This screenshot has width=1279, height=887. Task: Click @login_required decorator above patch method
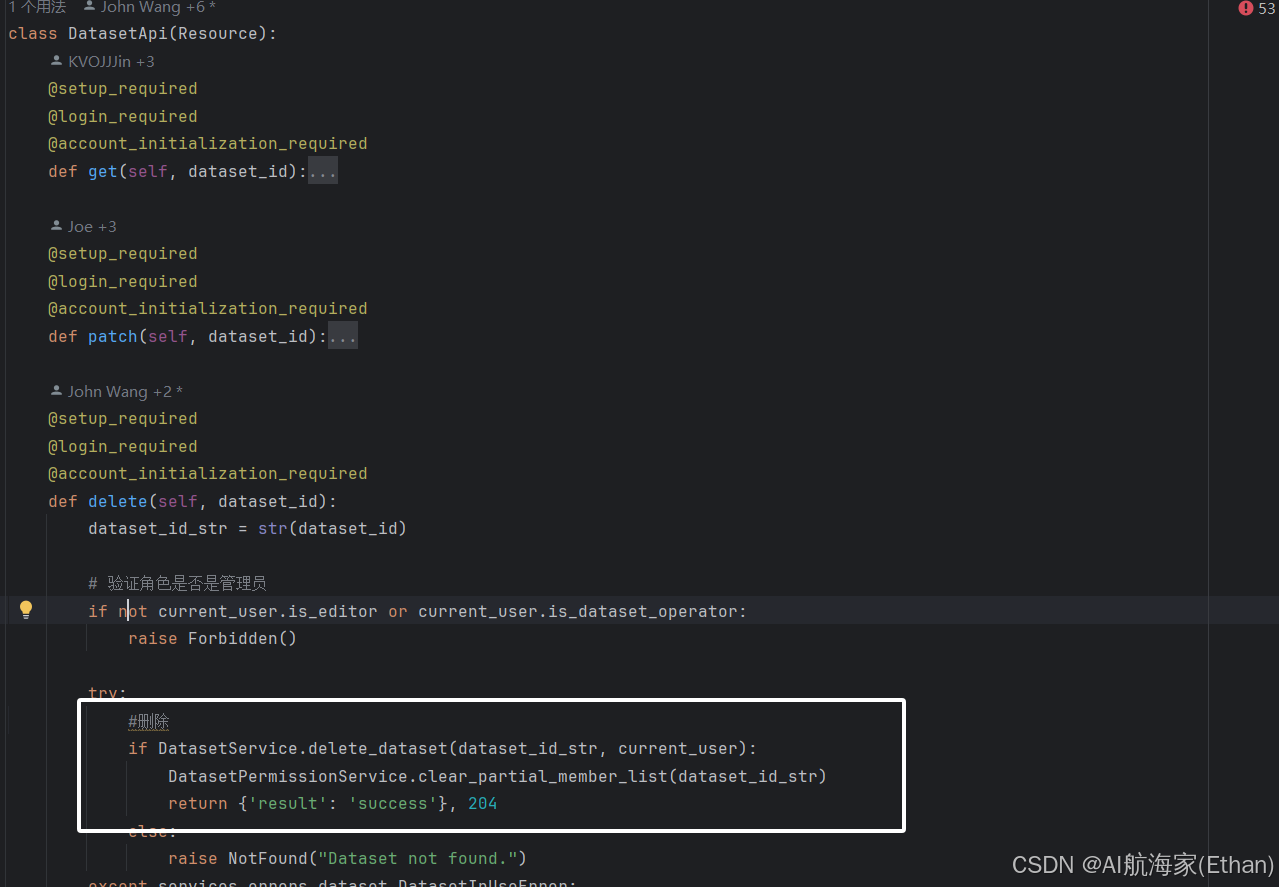[x=123, y=282]
